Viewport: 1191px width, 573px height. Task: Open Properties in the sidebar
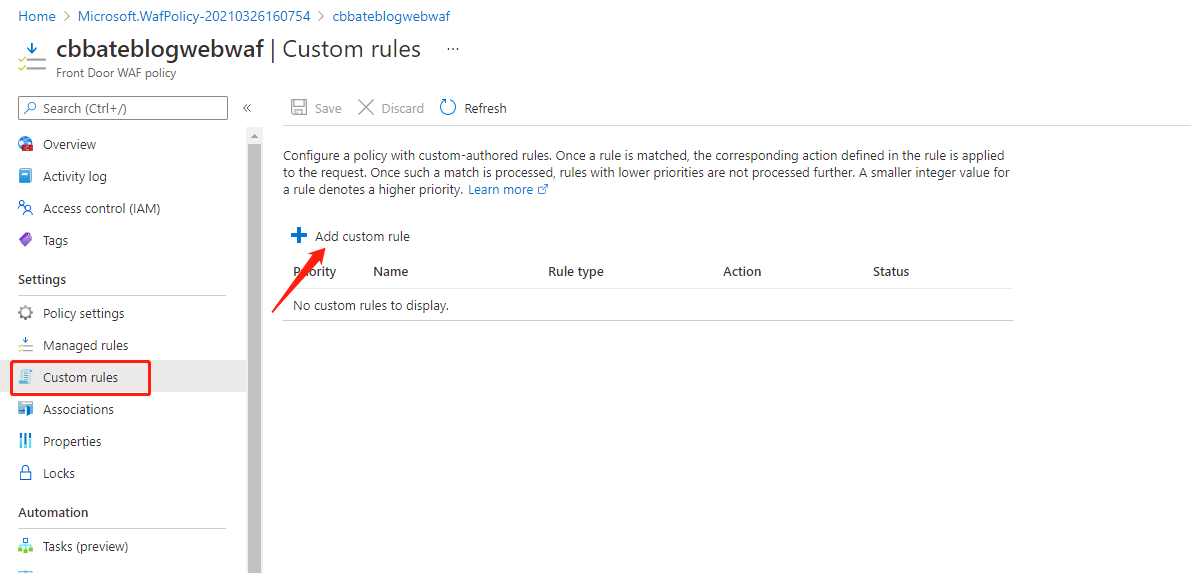pyautogui.click(x=72, y=441)
